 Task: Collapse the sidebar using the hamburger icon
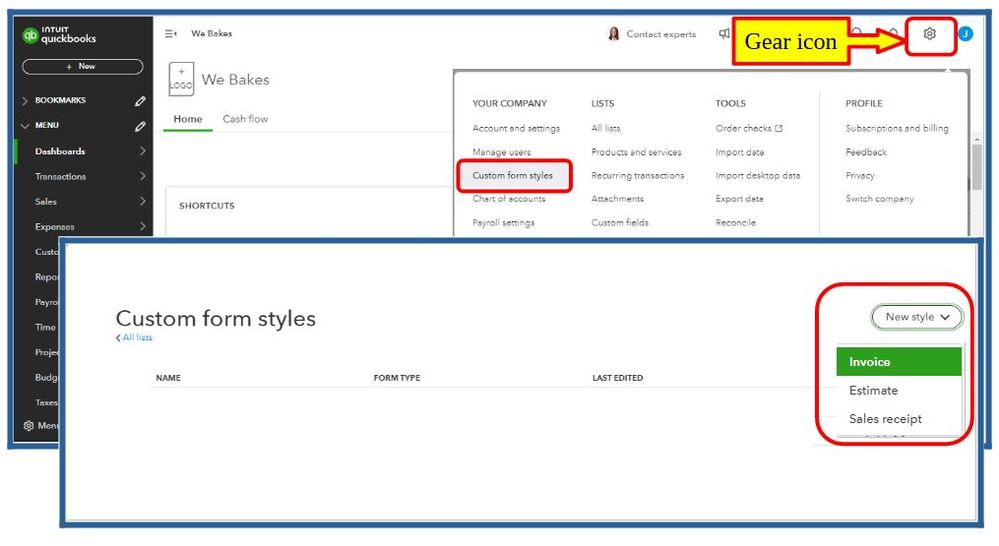tap(171, 34)
